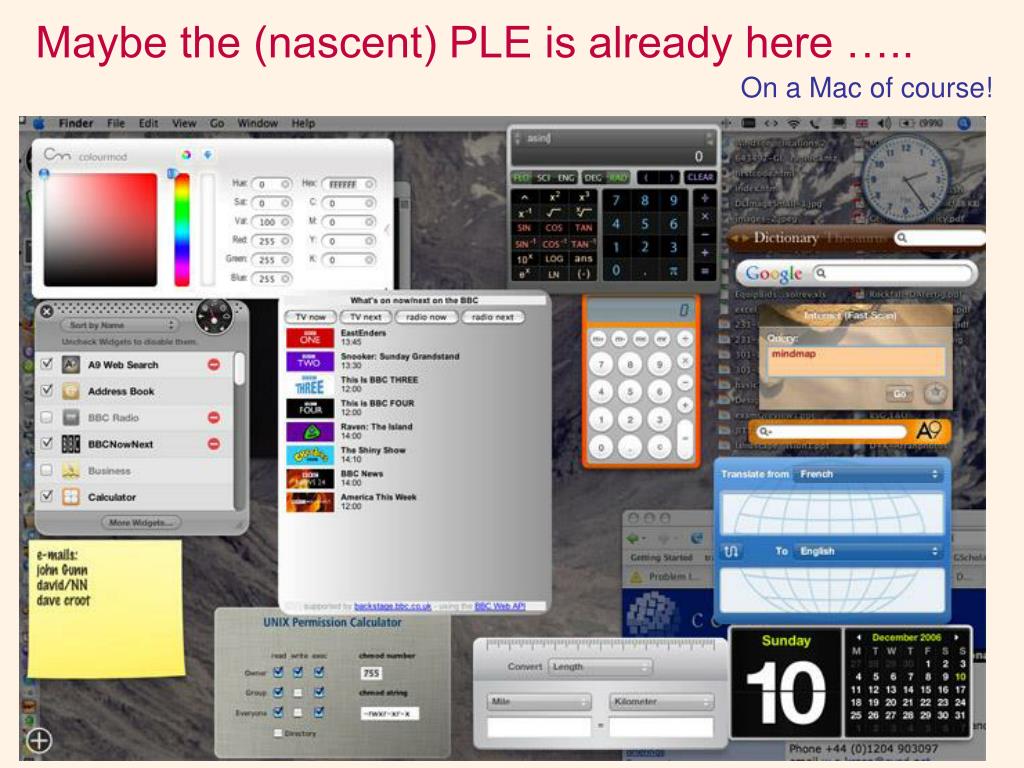This screenshot has width=1024, height=768.
Task: Click the Dashboard plus button
Action: tap(39, 740)
